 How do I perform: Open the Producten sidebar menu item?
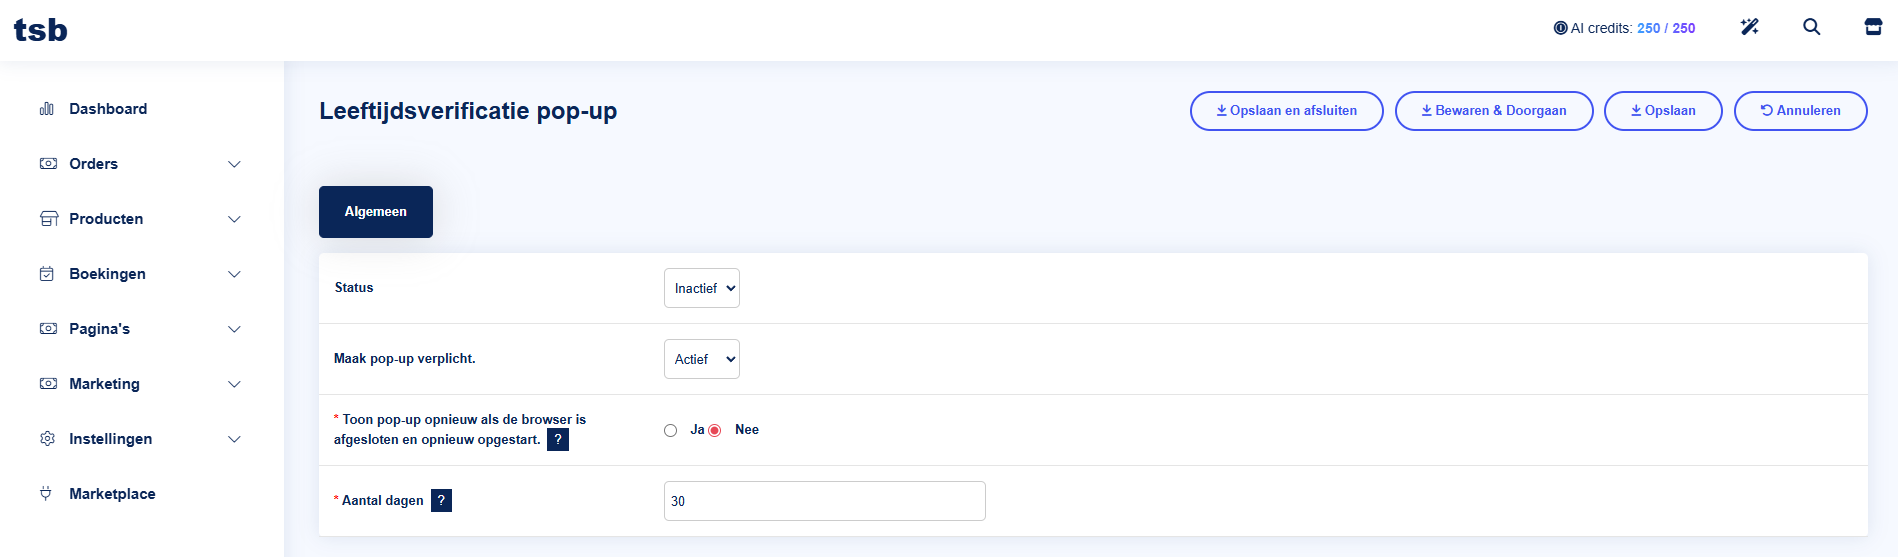pos(106,219)
